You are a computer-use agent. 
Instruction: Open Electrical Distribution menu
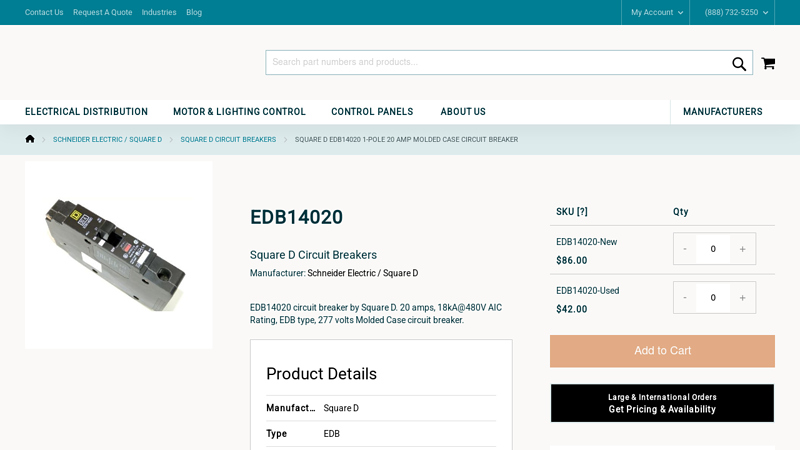pos(86,112)
